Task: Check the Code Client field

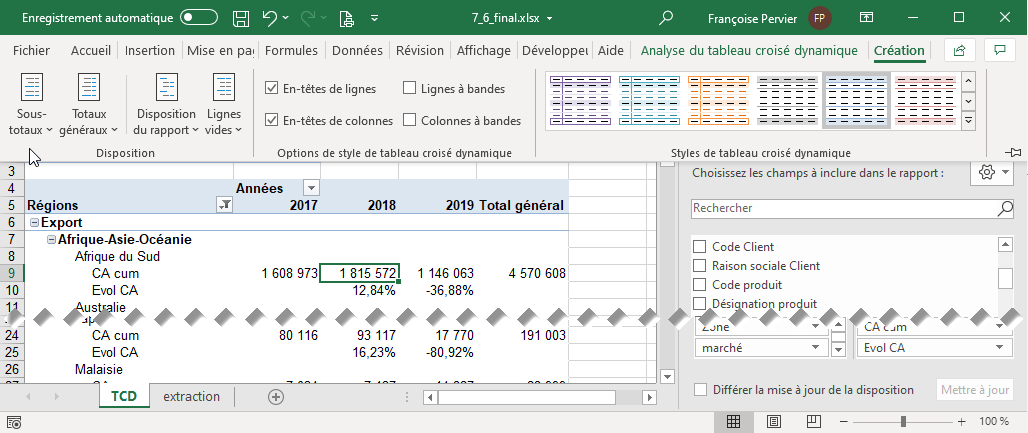Action: pyautogui.click(x=700, y=247)
